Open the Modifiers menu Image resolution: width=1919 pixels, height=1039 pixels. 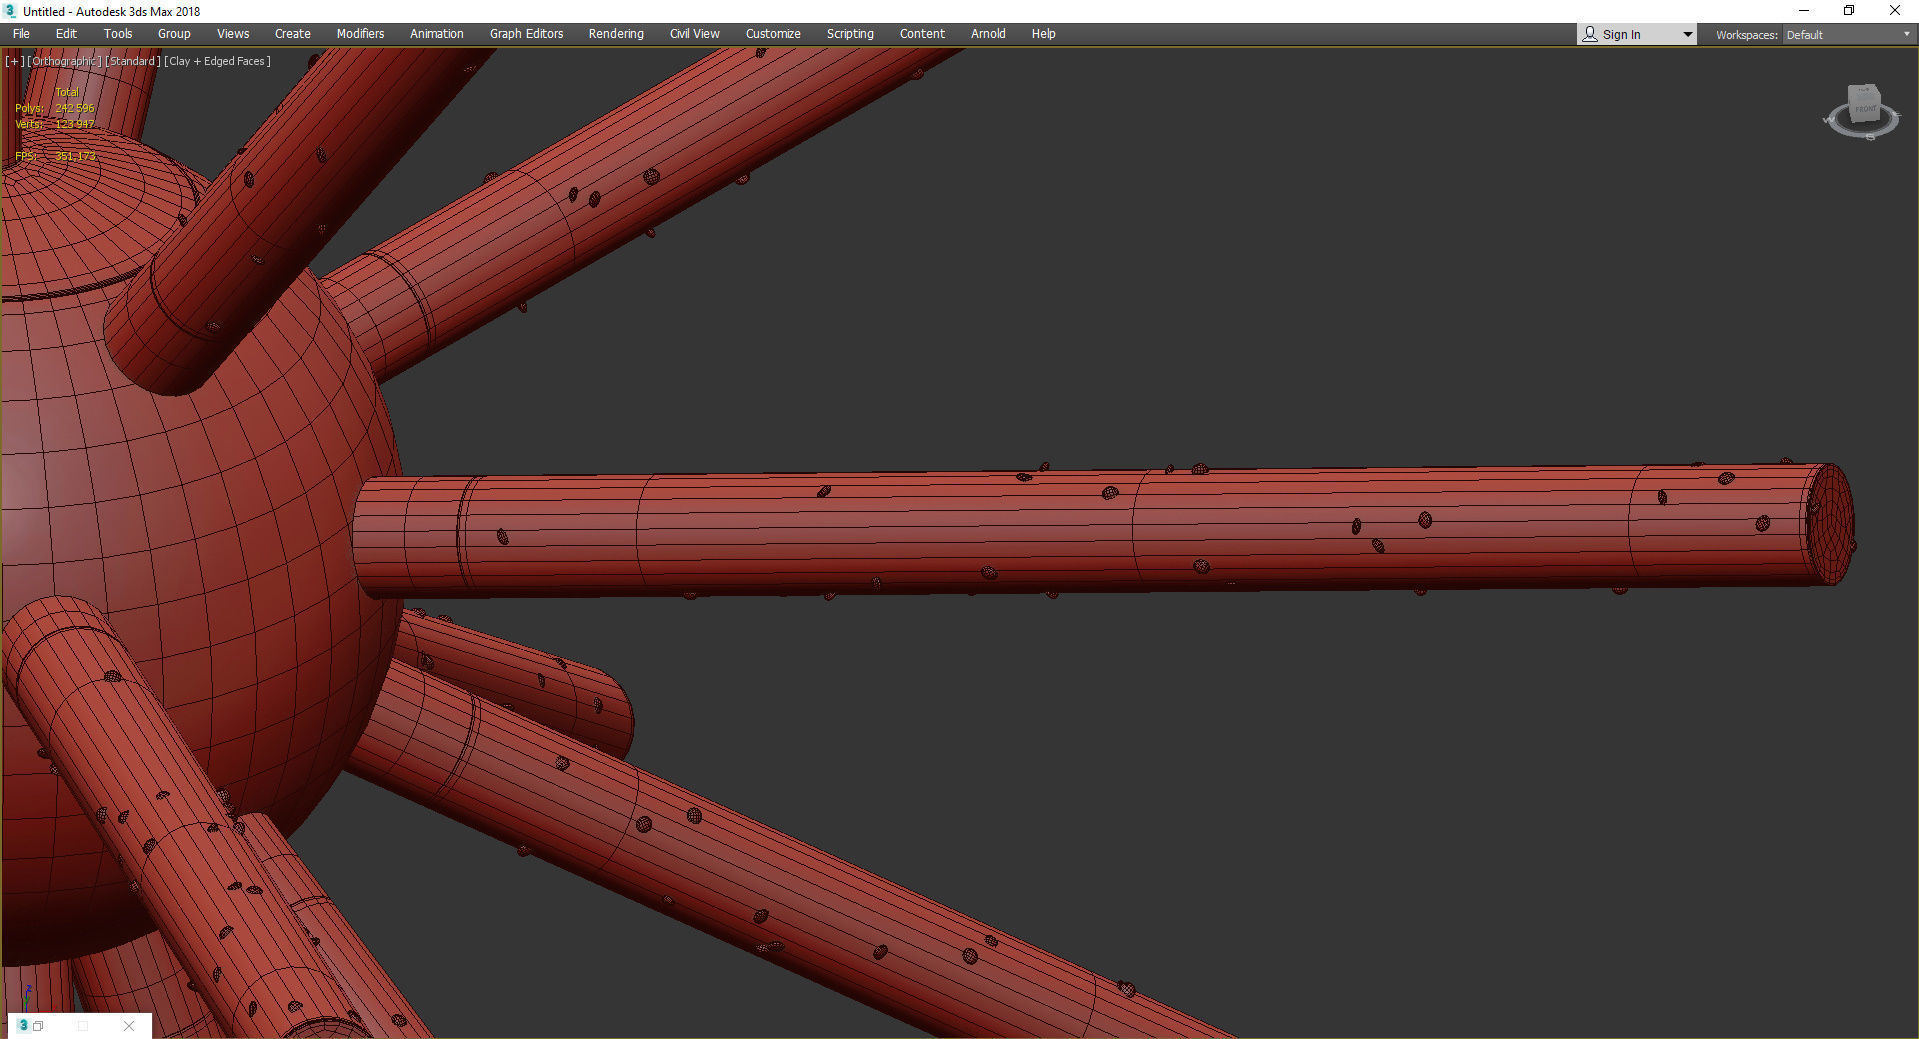click(x=360, y=34)
